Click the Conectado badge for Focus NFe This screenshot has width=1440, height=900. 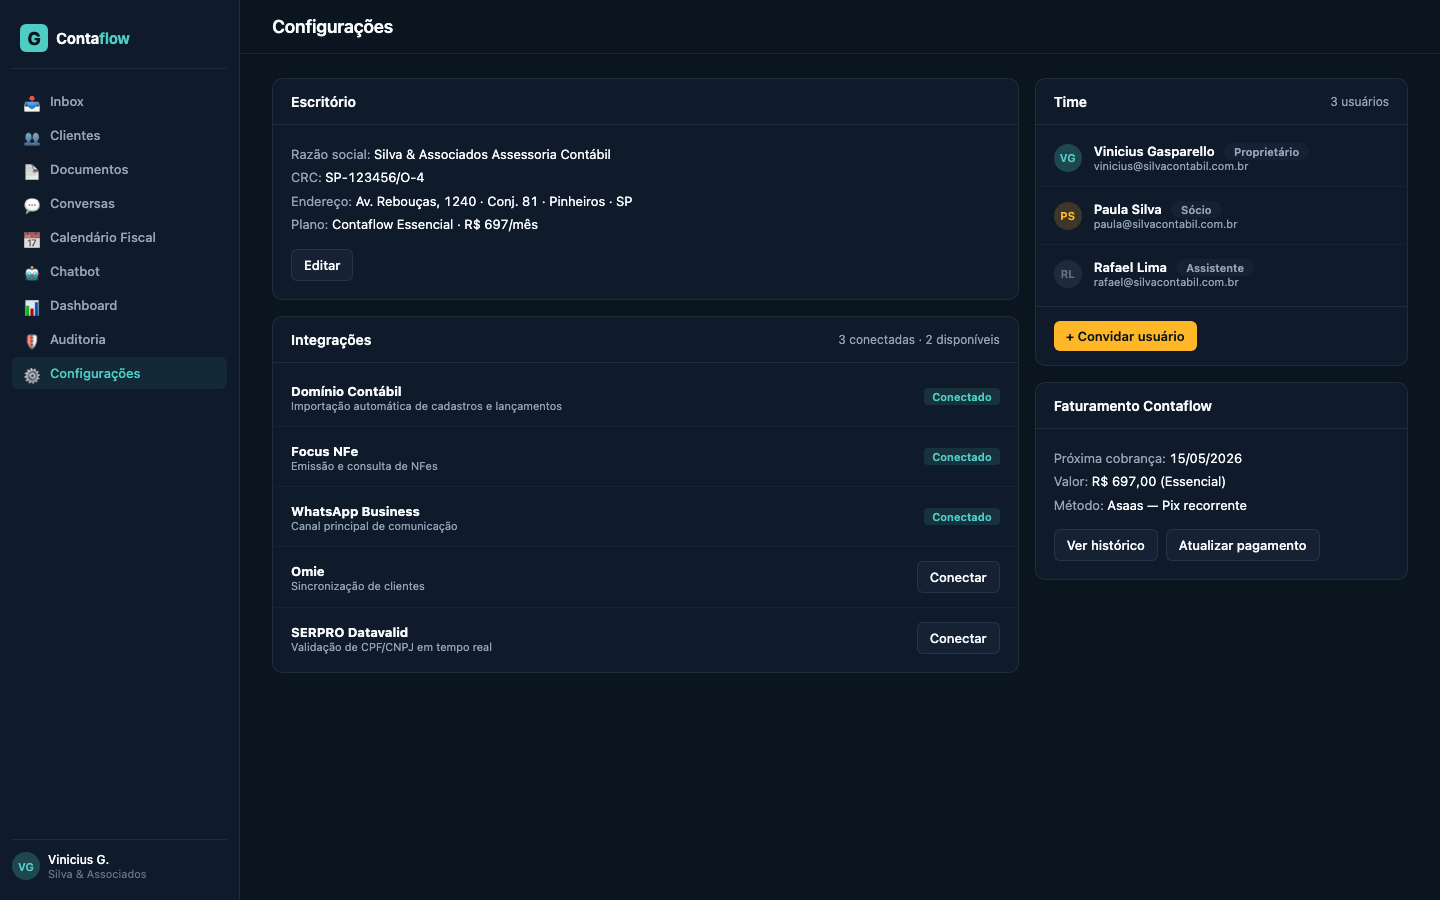point(961,457)
